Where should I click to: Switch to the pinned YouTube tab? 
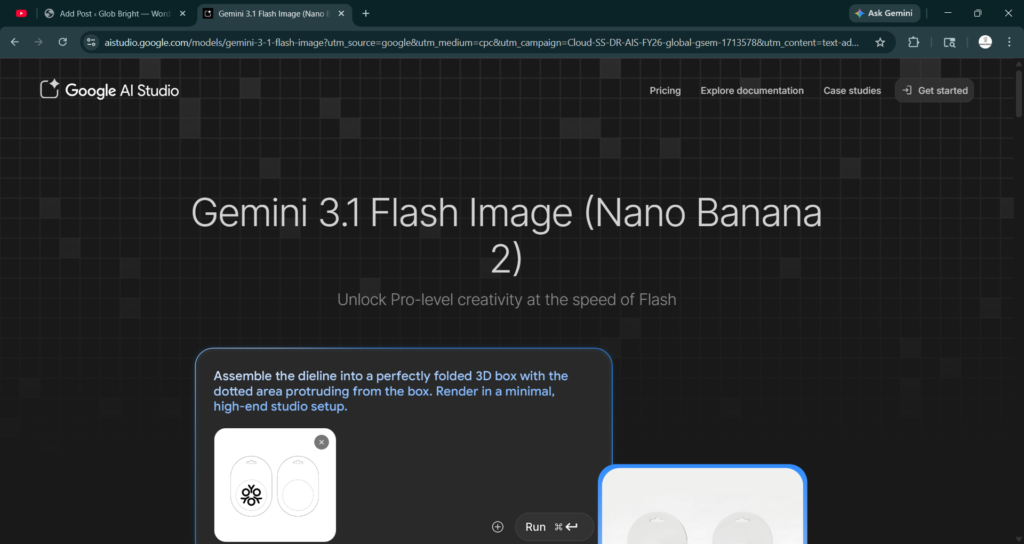(21, 13)
